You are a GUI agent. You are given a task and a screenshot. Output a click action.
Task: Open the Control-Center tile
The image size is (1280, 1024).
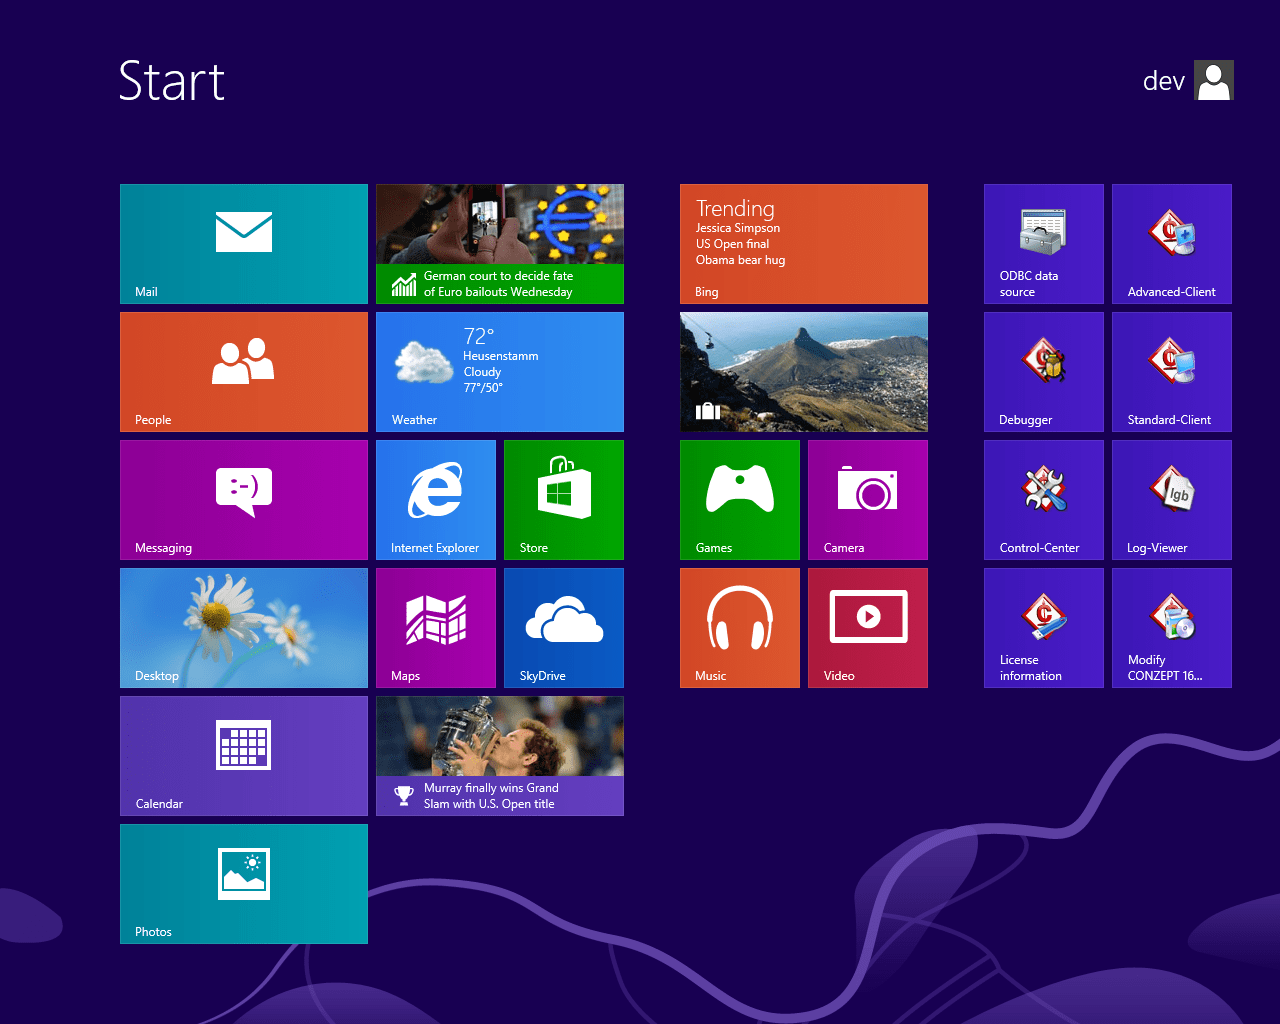pyautogui.click(x=1043, y=499)
